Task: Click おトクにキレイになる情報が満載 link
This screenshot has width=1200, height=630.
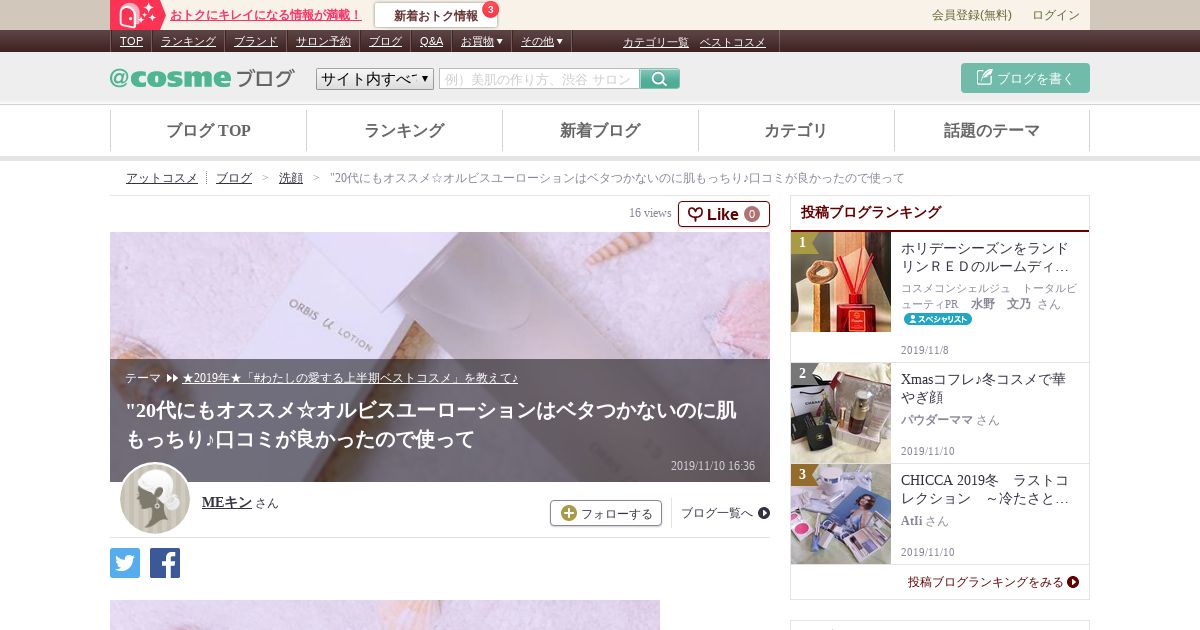Action: tap(266, 15)
